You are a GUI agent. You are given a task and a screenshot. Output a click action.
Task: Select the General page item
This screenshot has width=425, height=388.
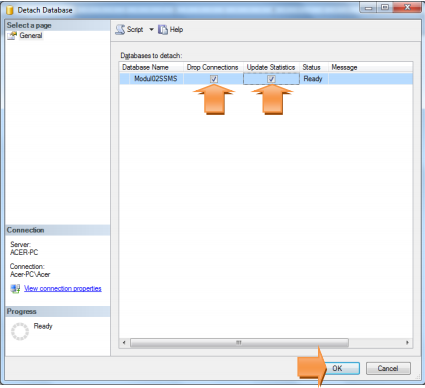(x=31, y=35)
